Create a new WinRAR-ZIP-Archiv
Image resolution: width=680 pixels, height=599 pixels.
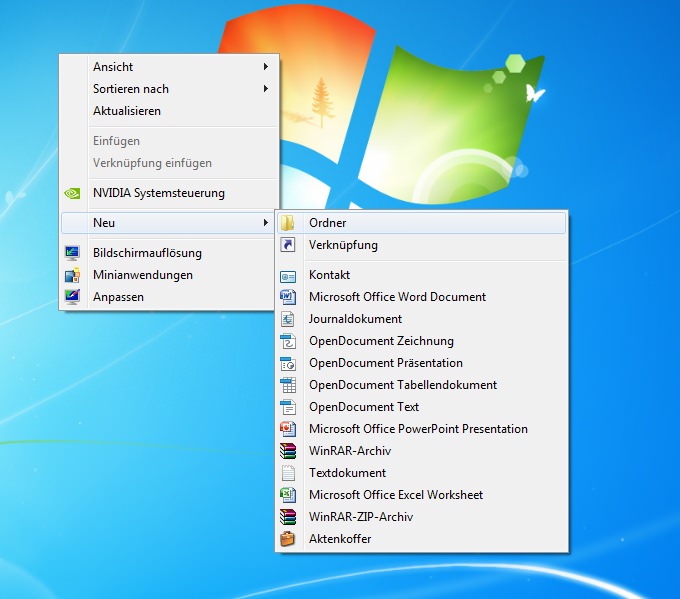(x=422, y=517)
